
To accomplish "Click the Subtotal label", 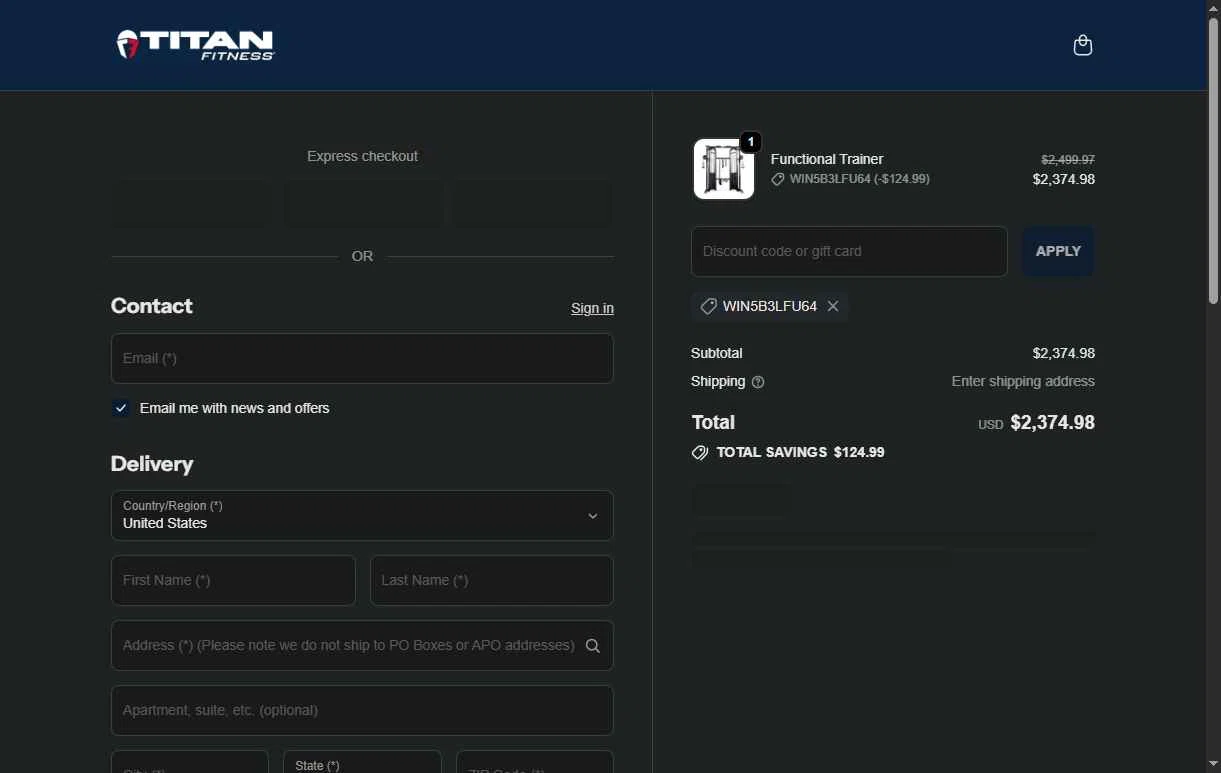I will click(717, 353).
